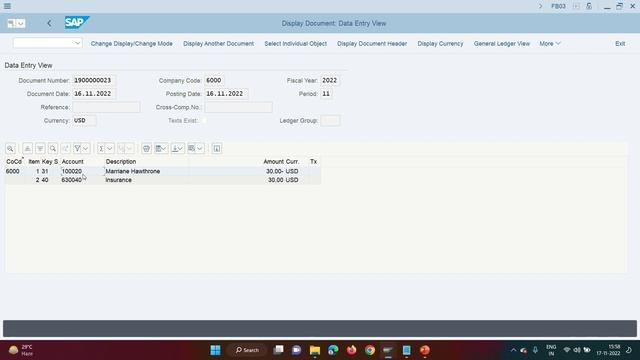Click the Views icon in grid toolbar
The height and width of the screenshot is (360, 640).
[x=158, y=149]
